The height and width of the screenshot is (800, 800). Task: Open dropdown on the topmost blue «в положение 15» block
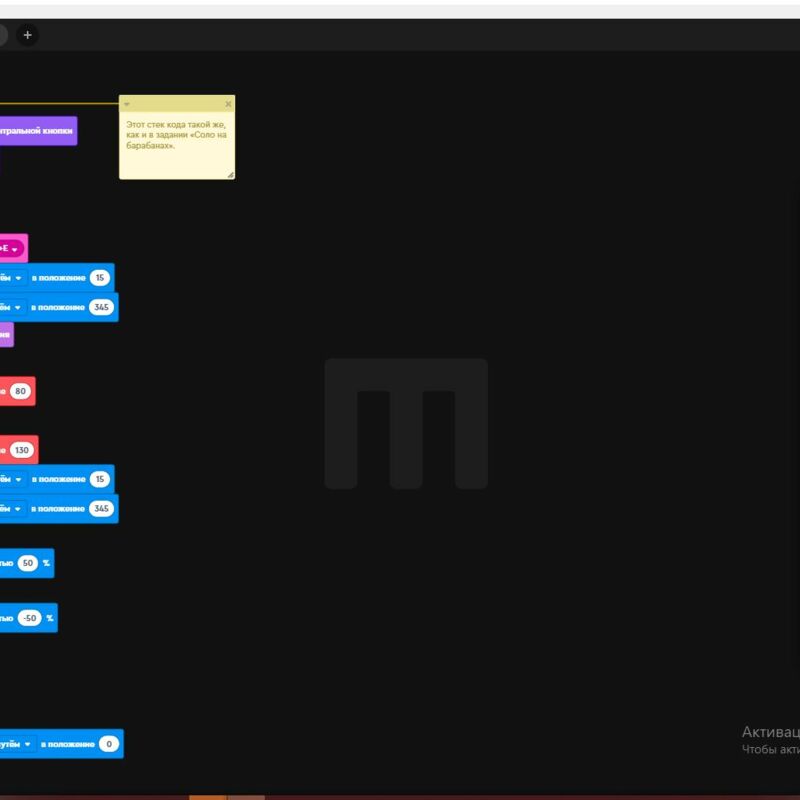point(18,277)
